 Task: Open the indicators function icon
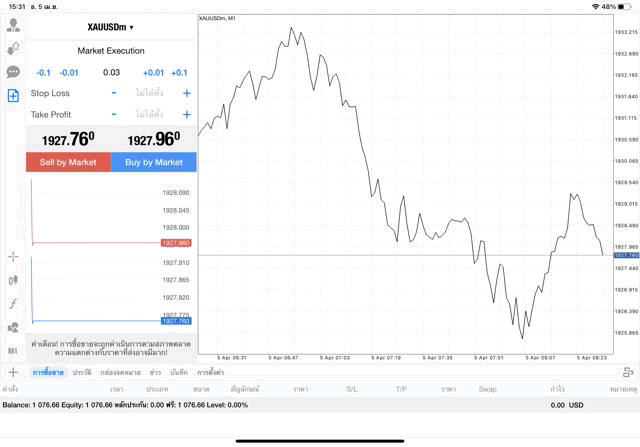pos(13,303)
